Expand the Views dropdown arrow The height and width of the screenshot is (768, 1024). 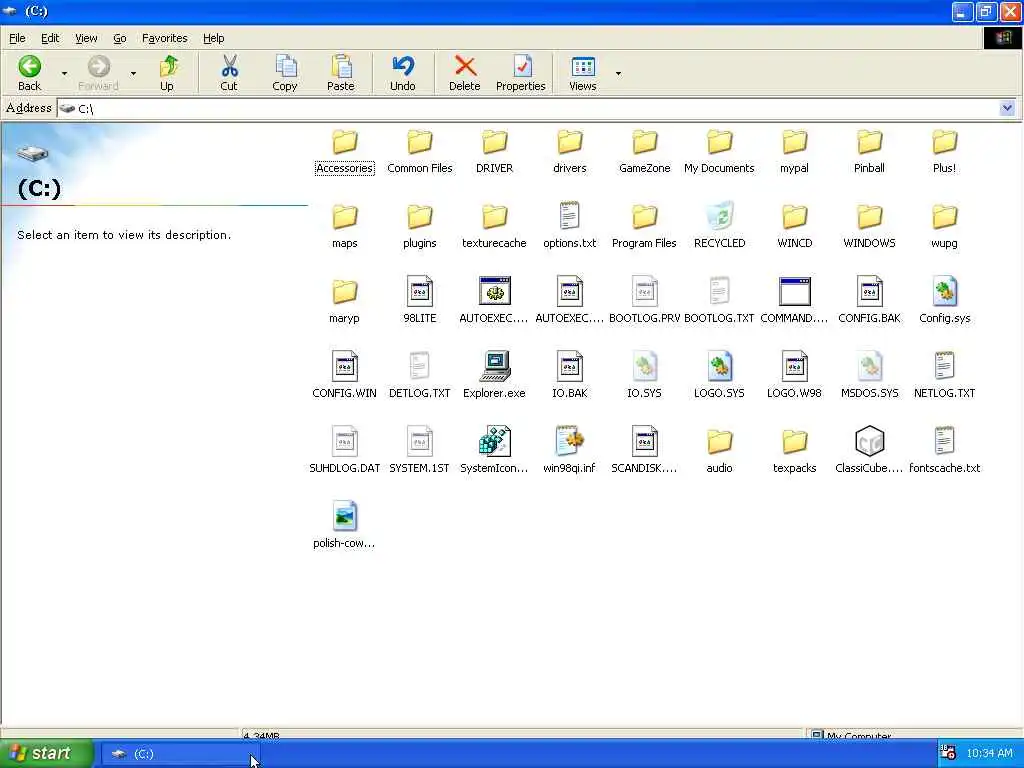618,73
